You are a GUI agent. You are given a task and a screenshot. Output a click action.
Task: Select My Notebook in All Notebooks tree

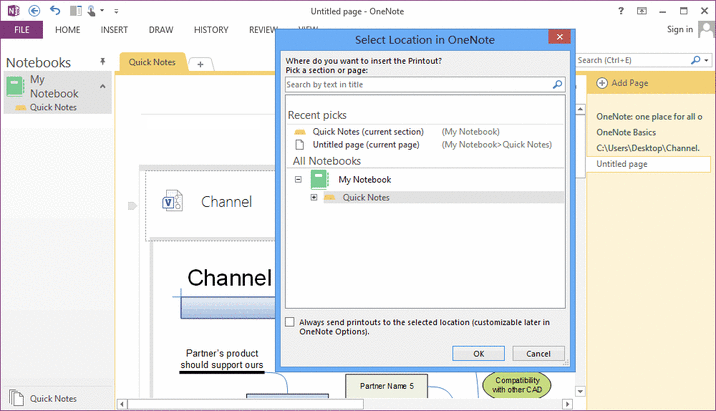(x=364, y=180)
